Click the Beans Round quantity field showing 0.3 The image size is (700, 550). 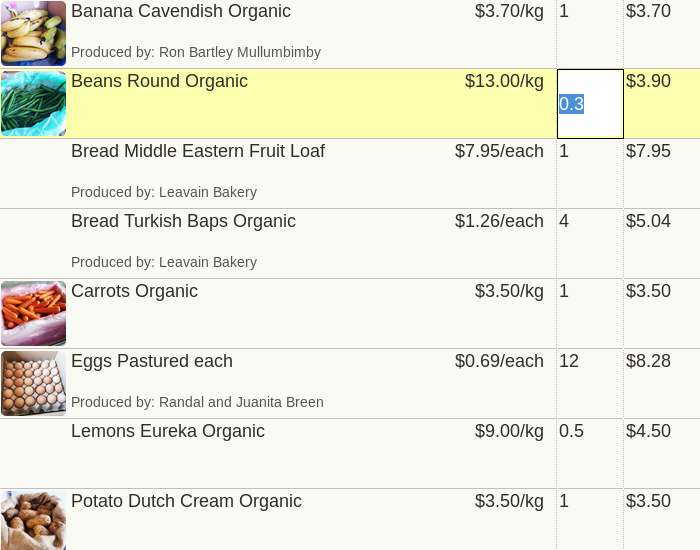click(590, 104)
